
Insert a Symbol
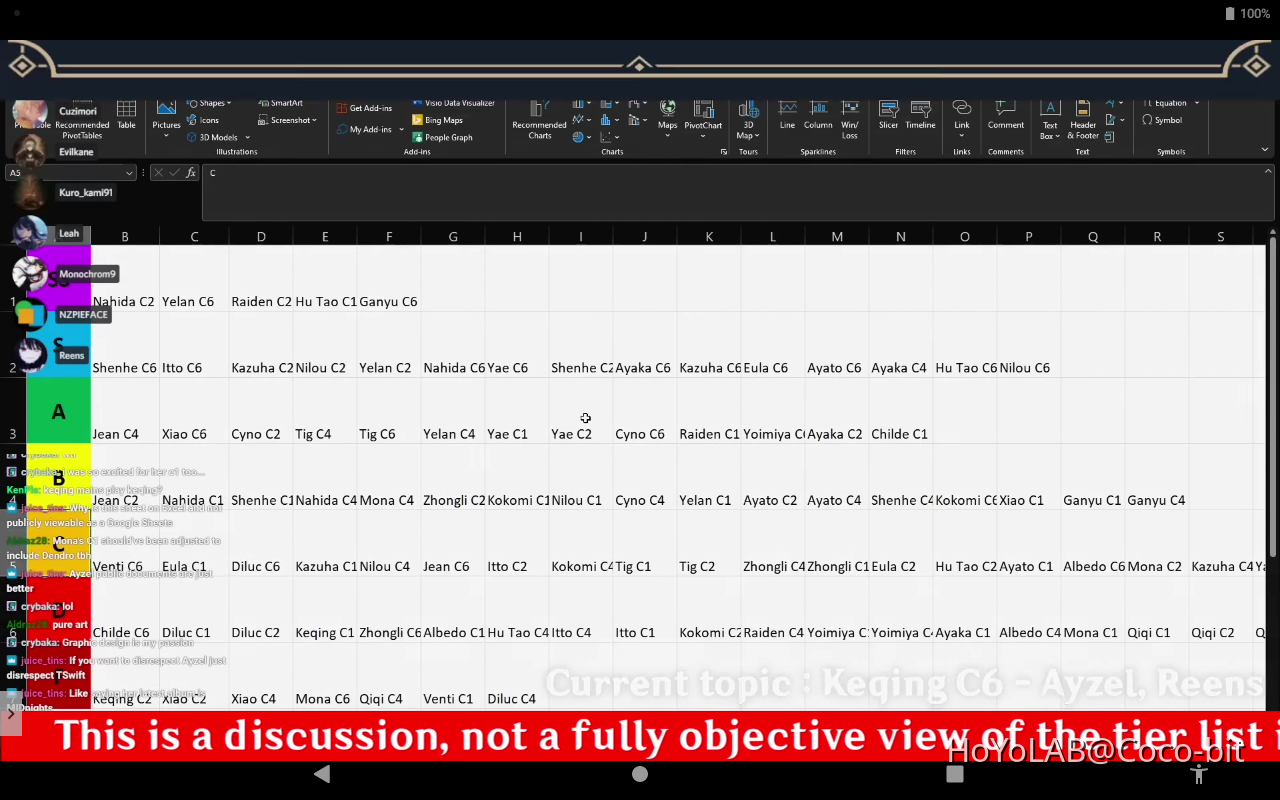point(1161,120)
